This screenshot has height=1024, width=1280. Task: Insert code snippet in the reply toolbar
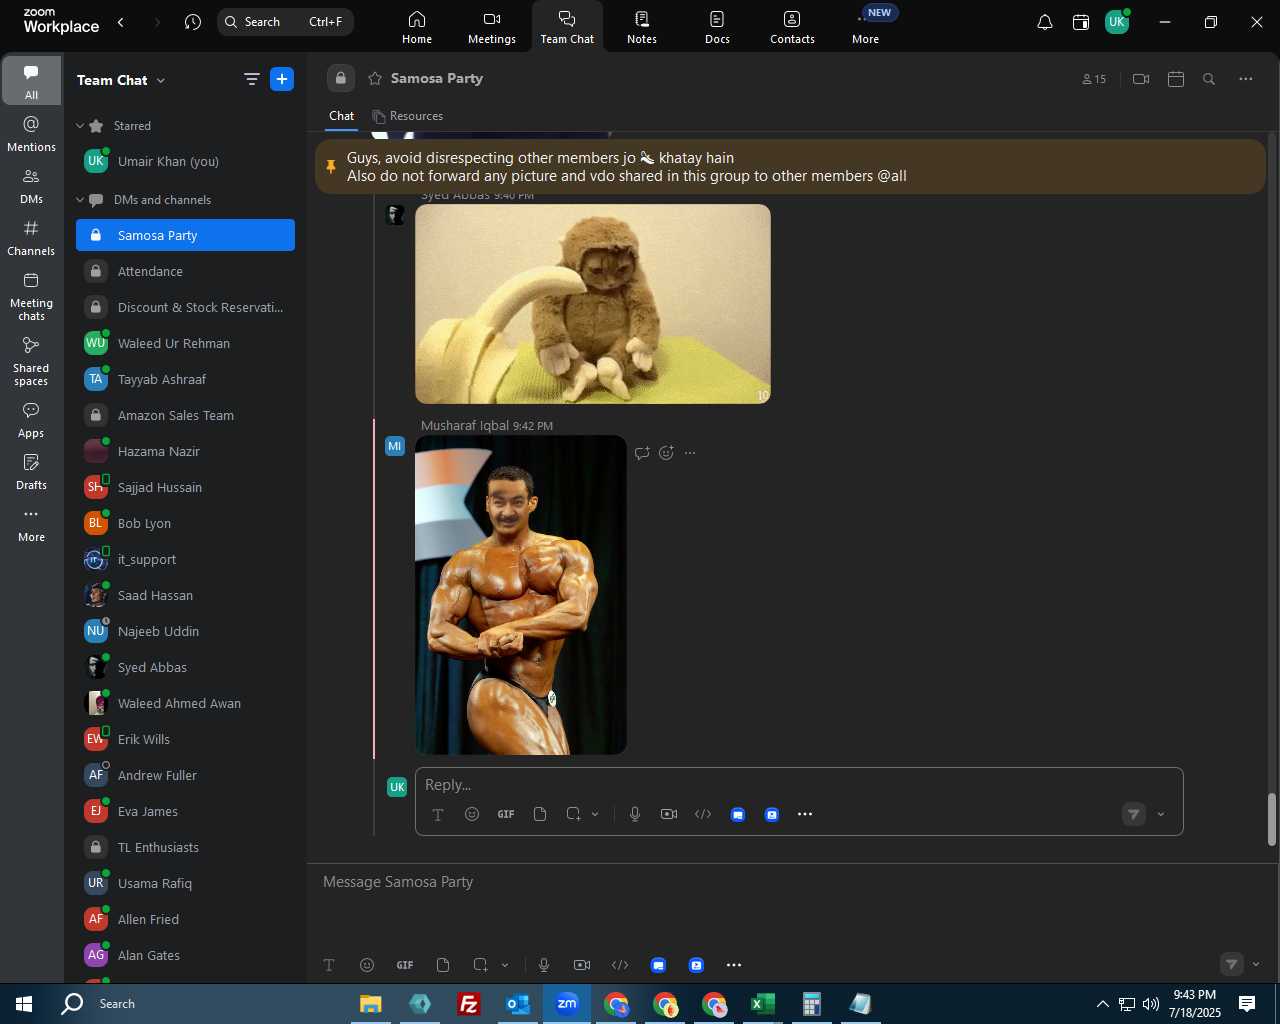tap(703, 814)
